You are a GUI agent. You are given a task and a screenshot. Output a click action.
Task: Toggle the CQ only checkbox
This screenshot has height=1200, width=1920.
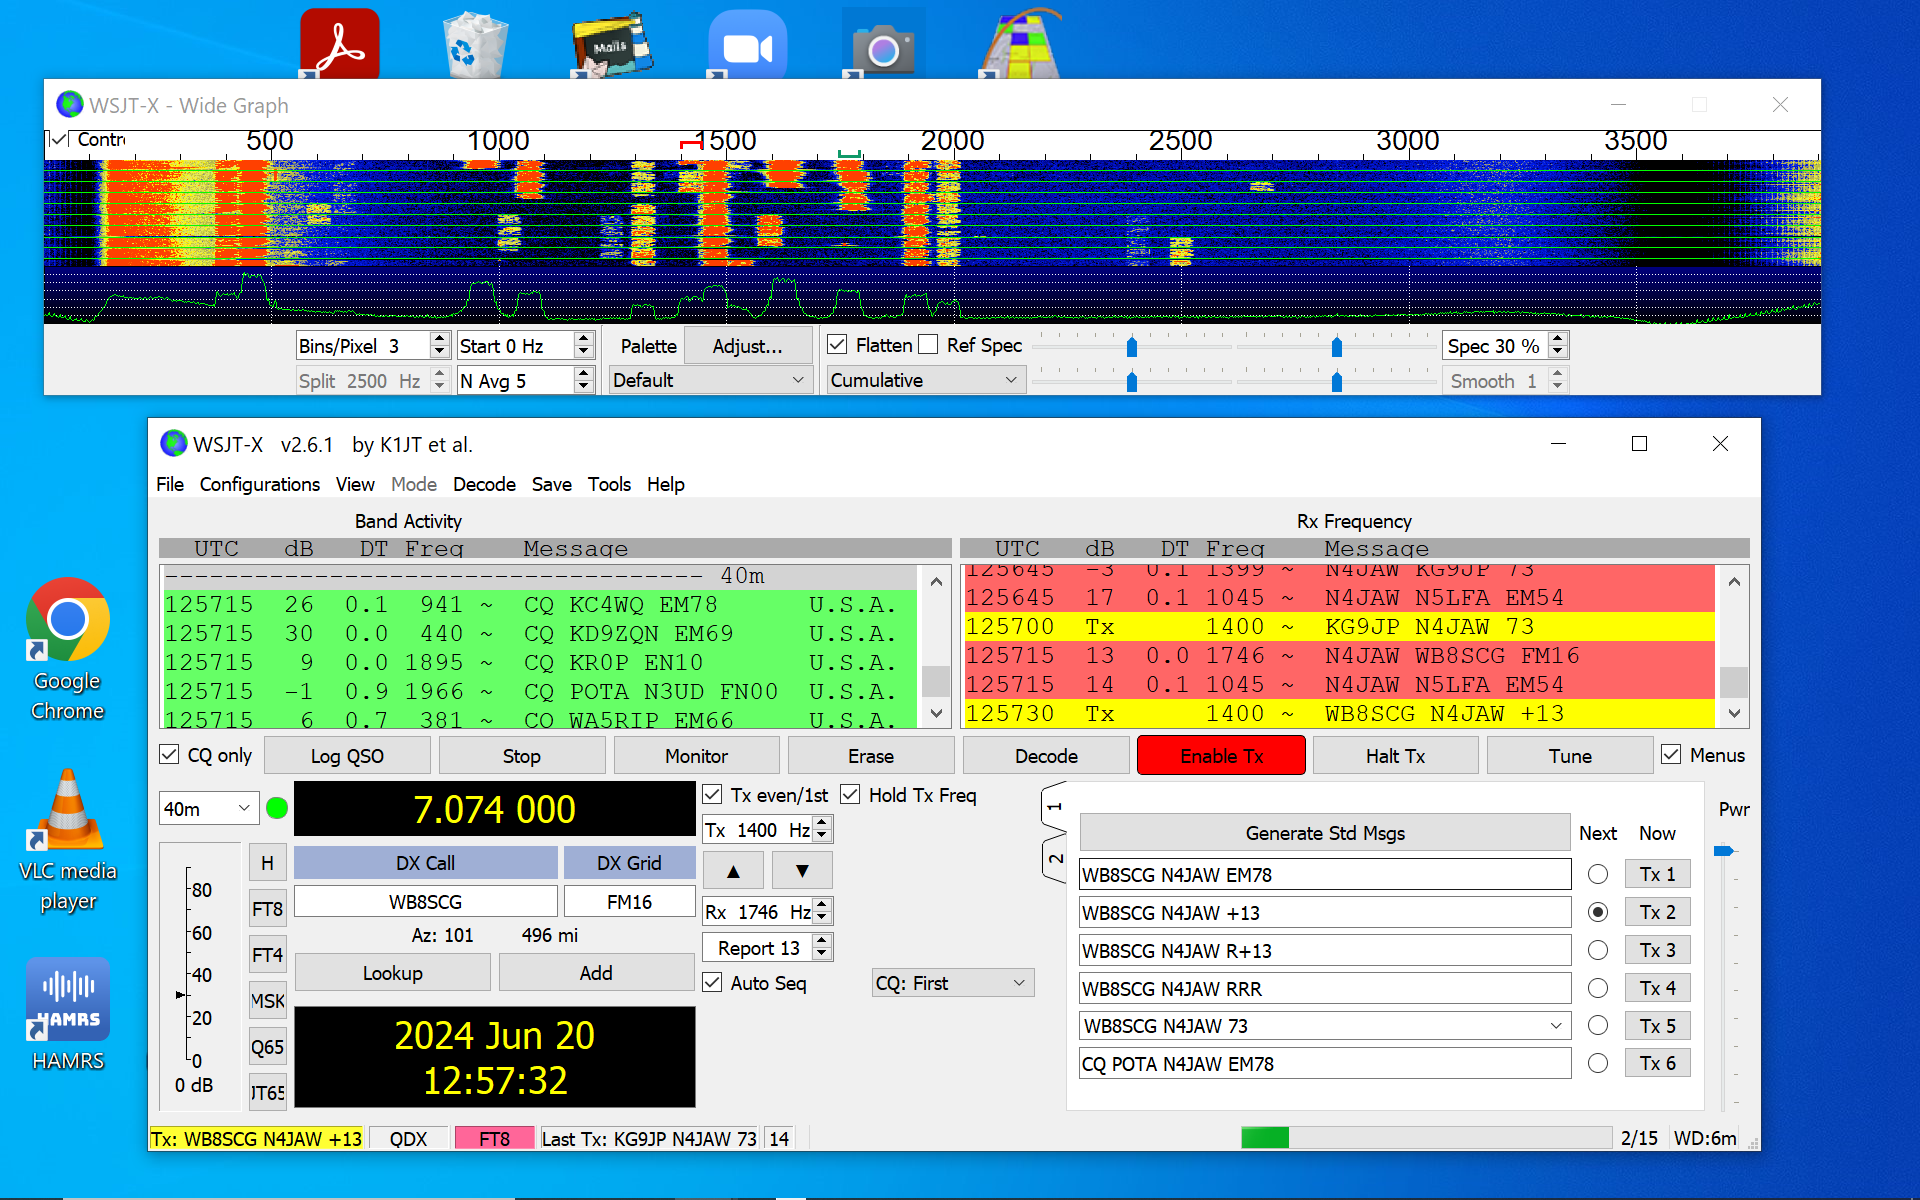pos(170,755)
